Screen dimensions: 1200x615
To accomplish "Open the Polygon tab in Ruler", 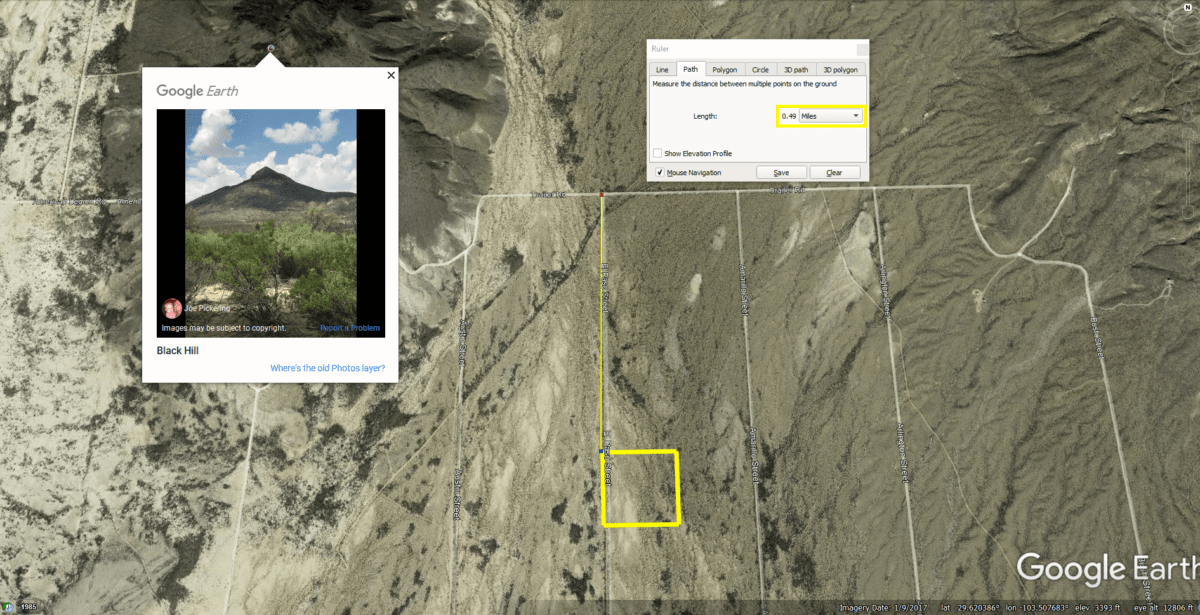I will [x=725, y=70].
